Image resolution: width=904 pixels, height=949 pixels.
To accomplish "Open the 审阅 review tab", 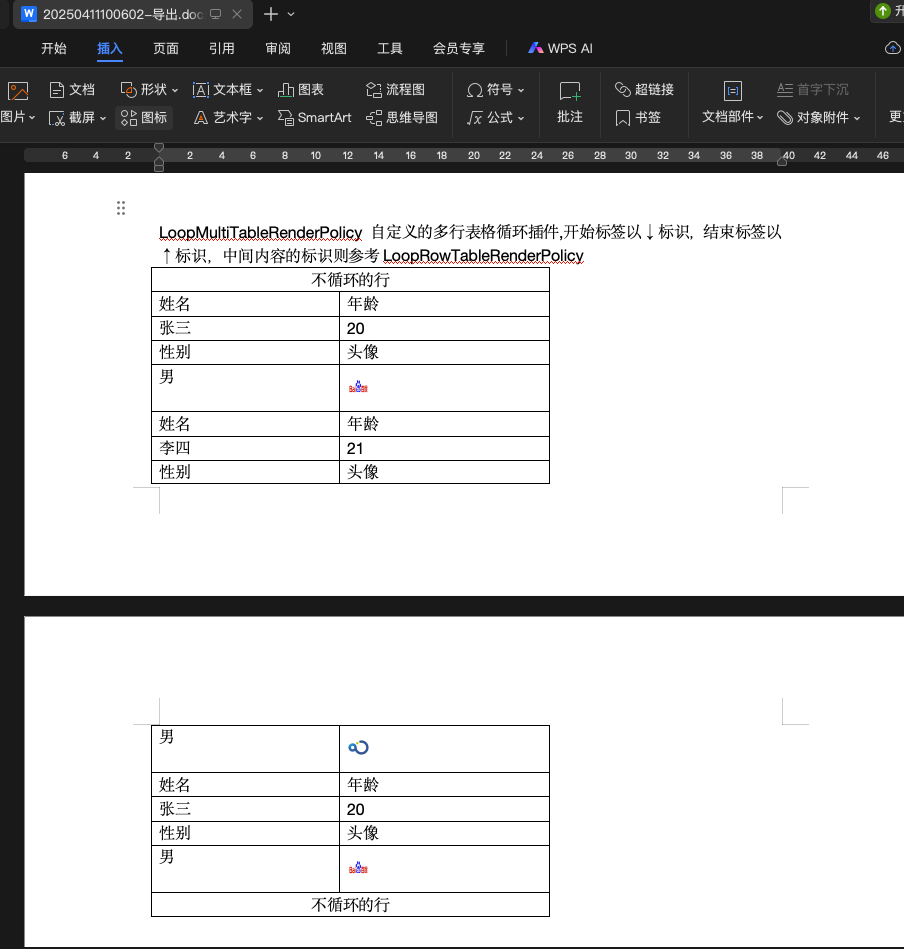I will pyautogui.click(x=278, y=48).
